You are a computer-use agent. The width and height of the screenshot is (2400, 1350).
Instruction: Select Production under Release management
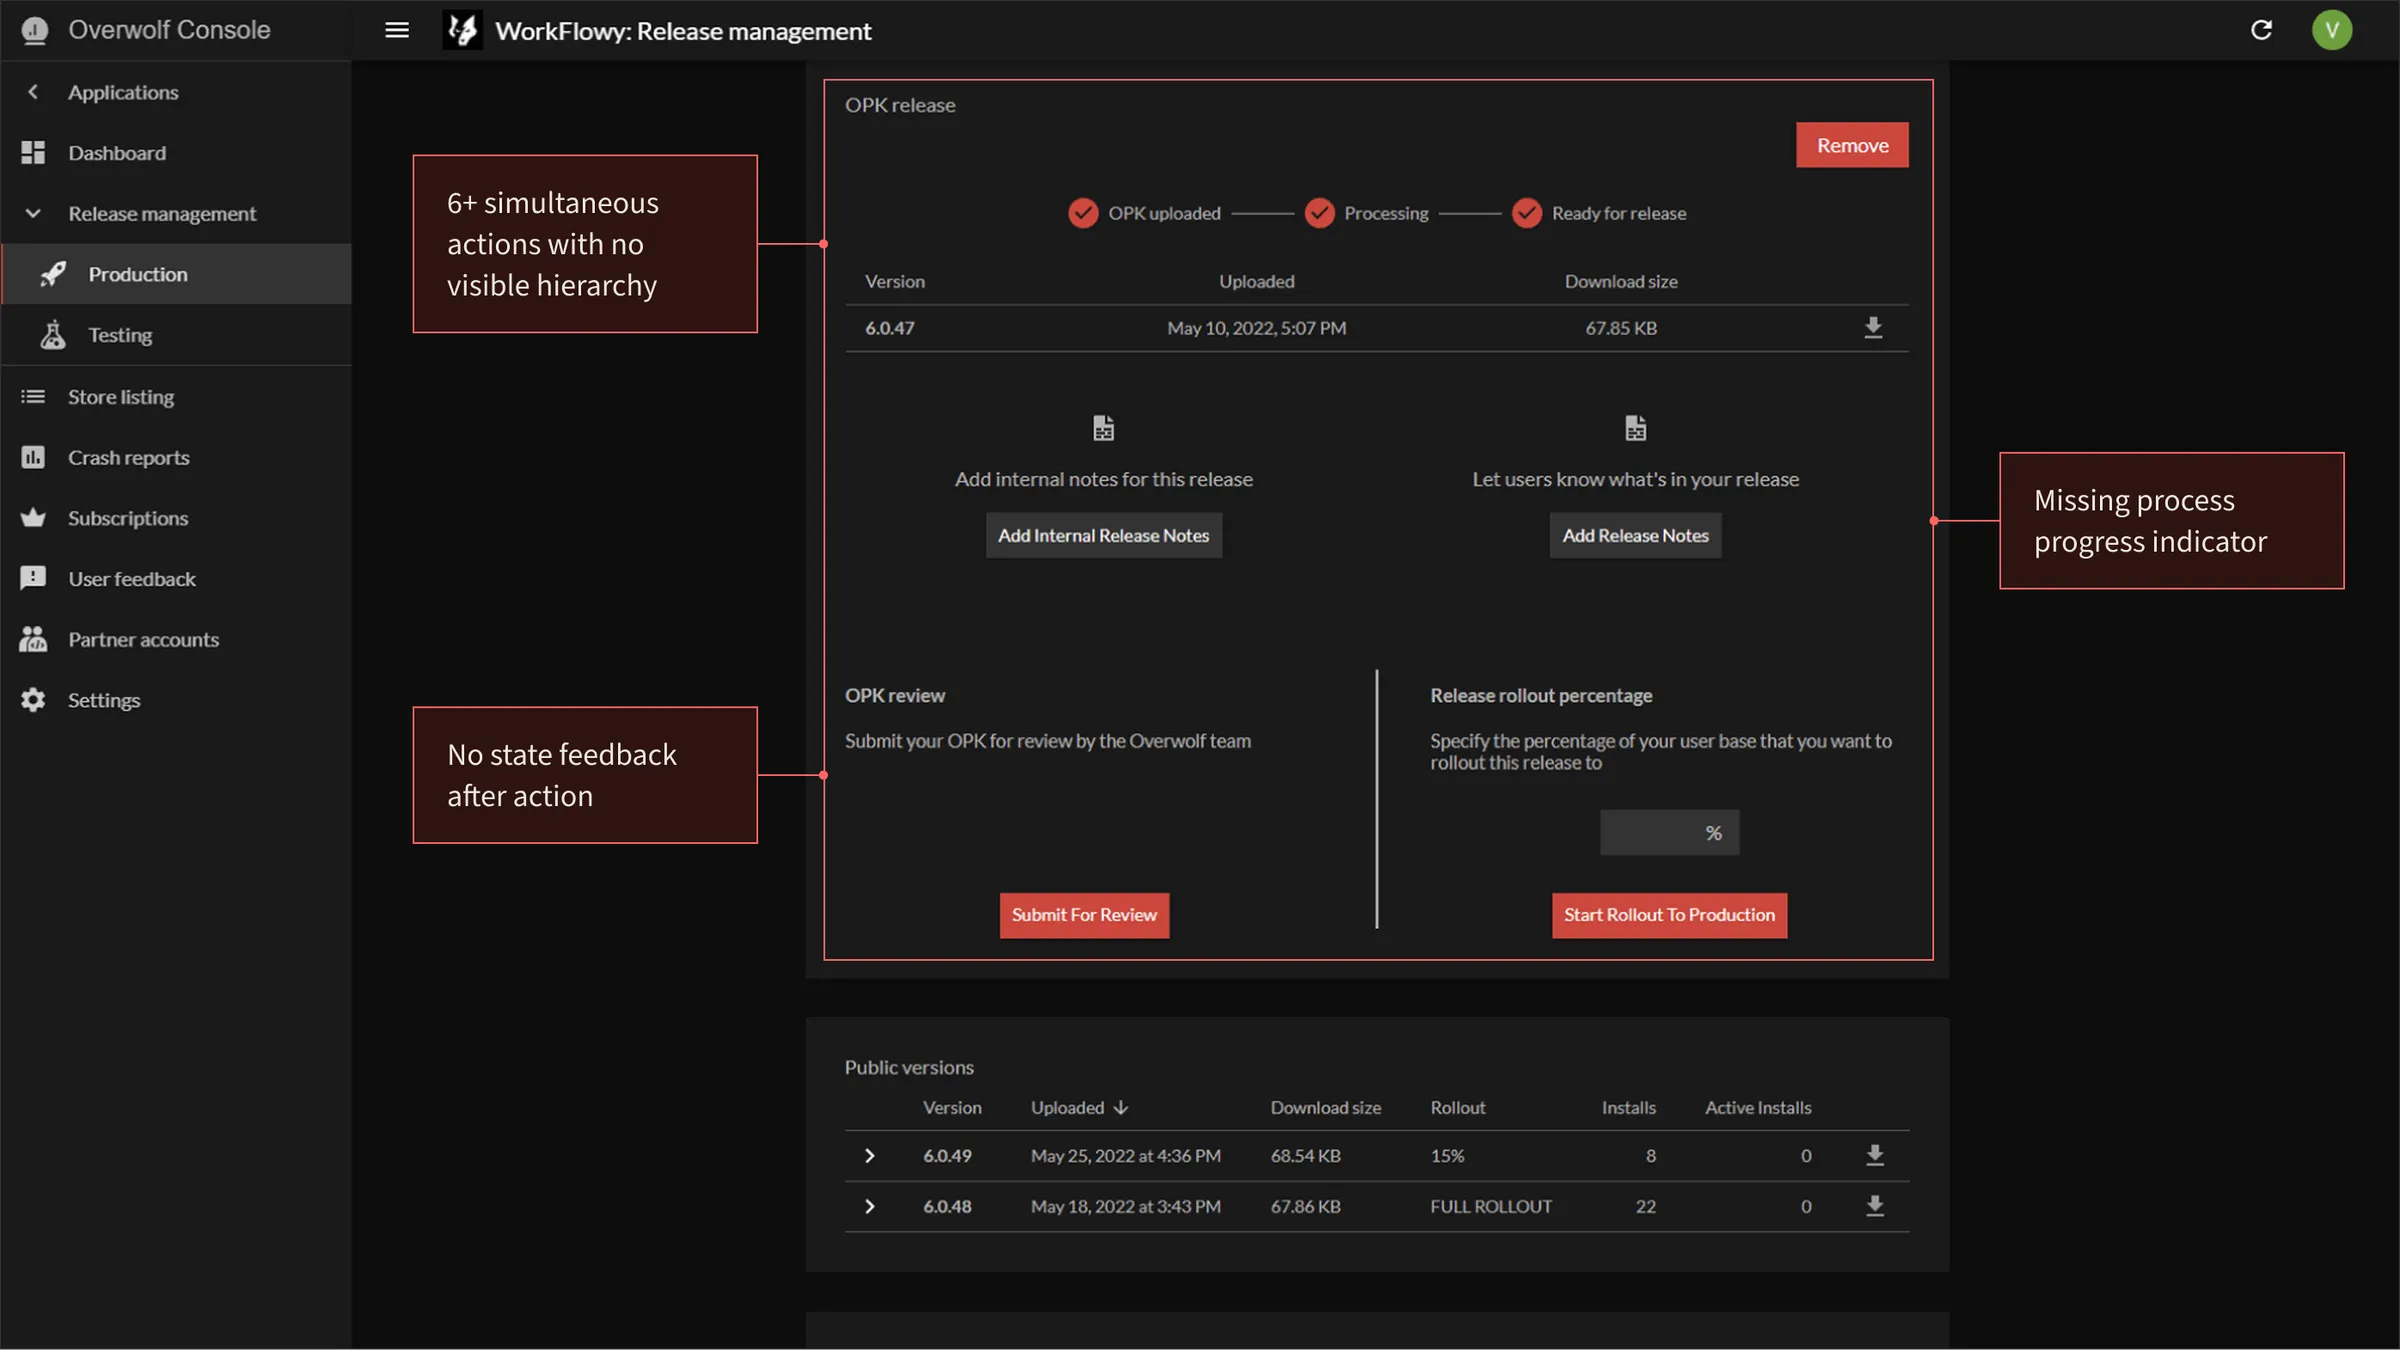tap(176, 274)
